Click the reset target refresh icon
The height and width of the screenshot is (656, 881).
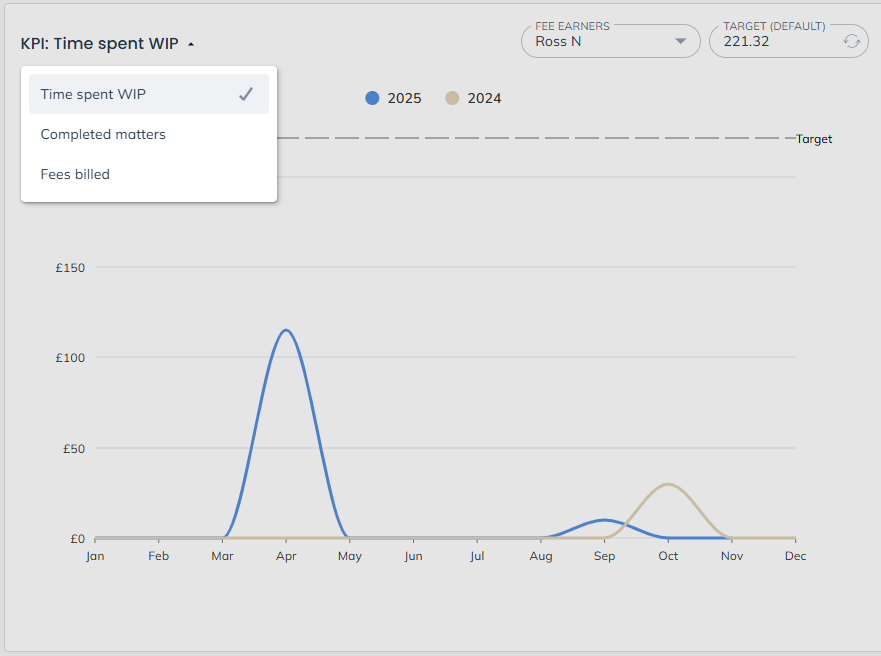(851, 41)
